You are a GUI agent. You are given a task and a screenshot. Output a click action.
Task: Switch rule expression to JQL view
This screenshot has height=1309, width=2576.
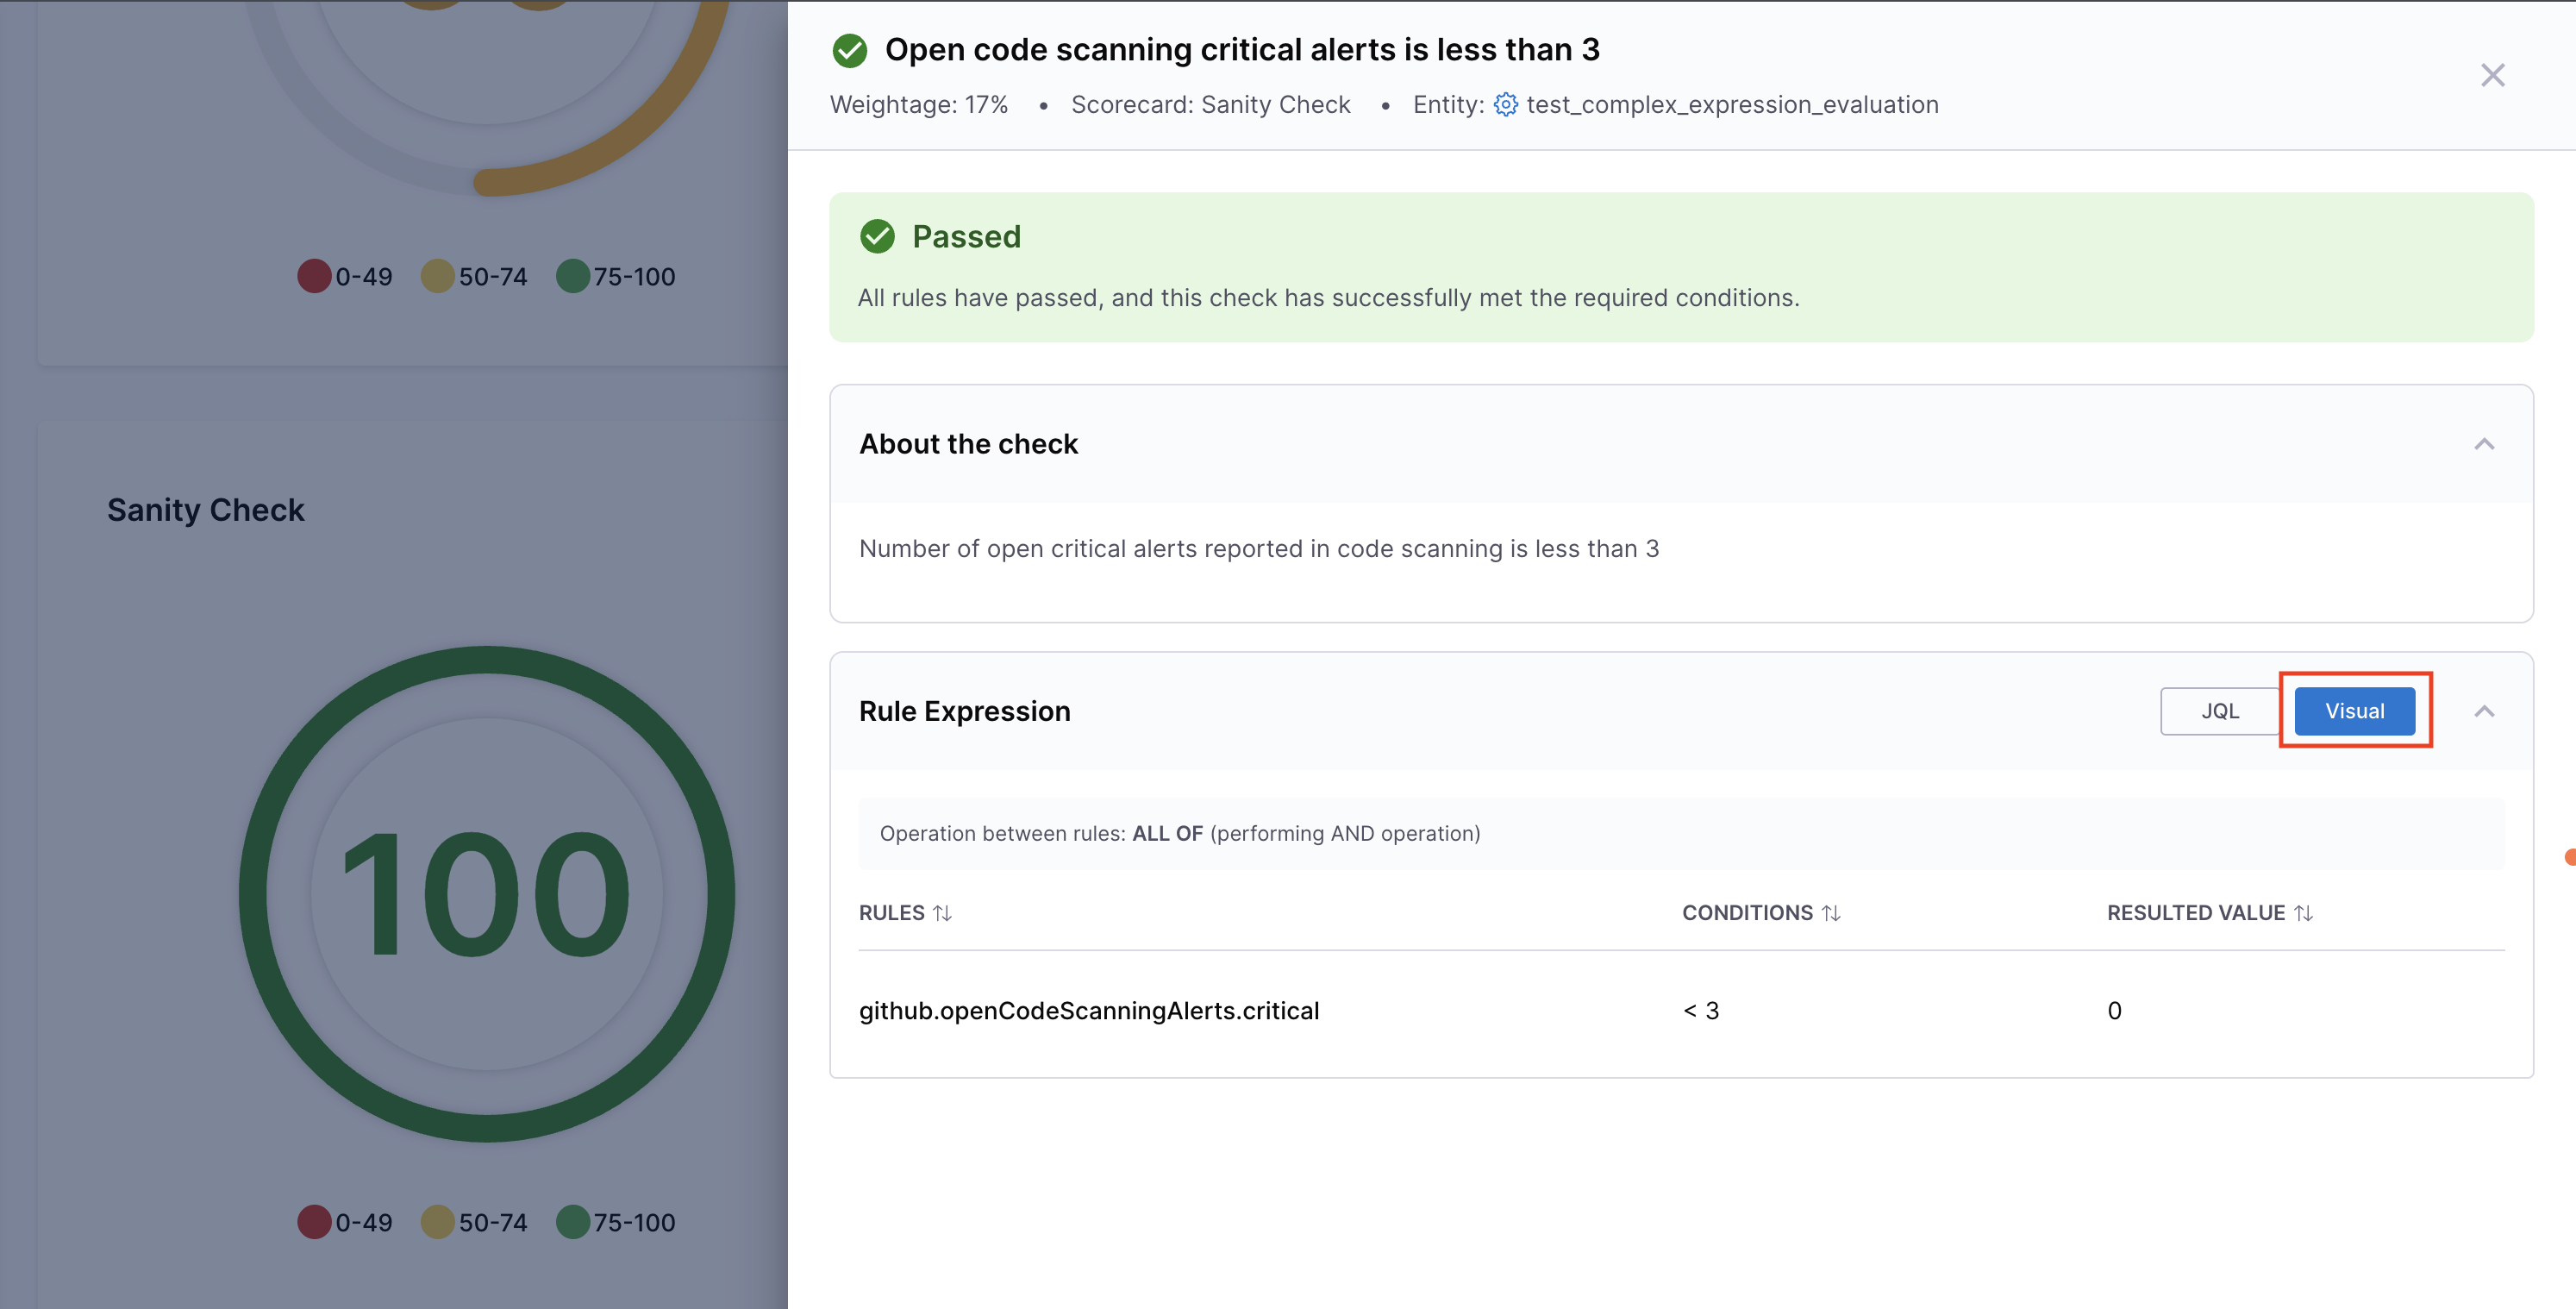tap(2219, 711)
